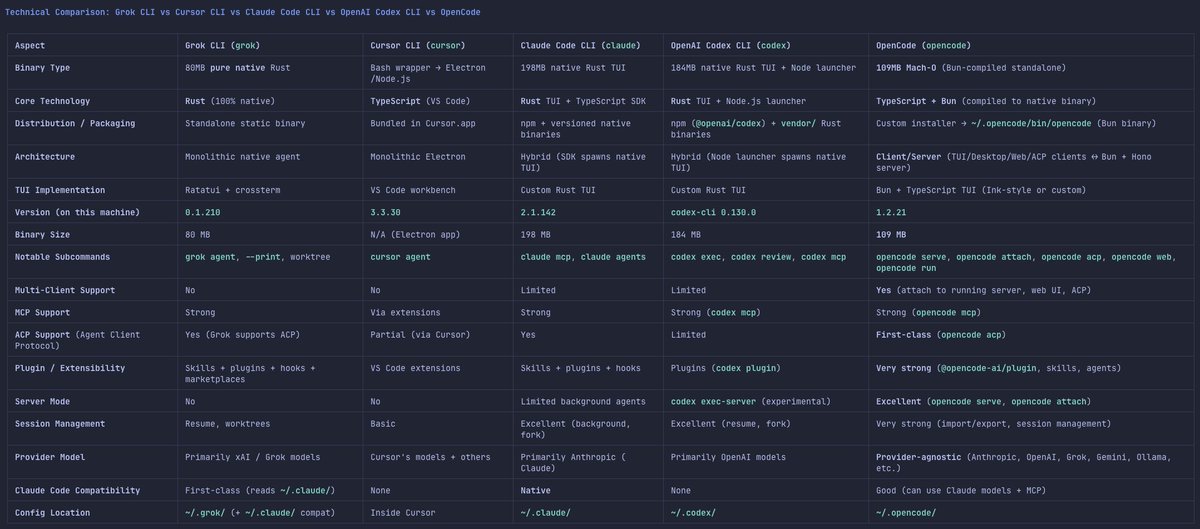The width and height of the screenshot is (1200, 529).
Task: Click 'Primarily xAI / Grok models' cell
Action: tap(253, 457)
